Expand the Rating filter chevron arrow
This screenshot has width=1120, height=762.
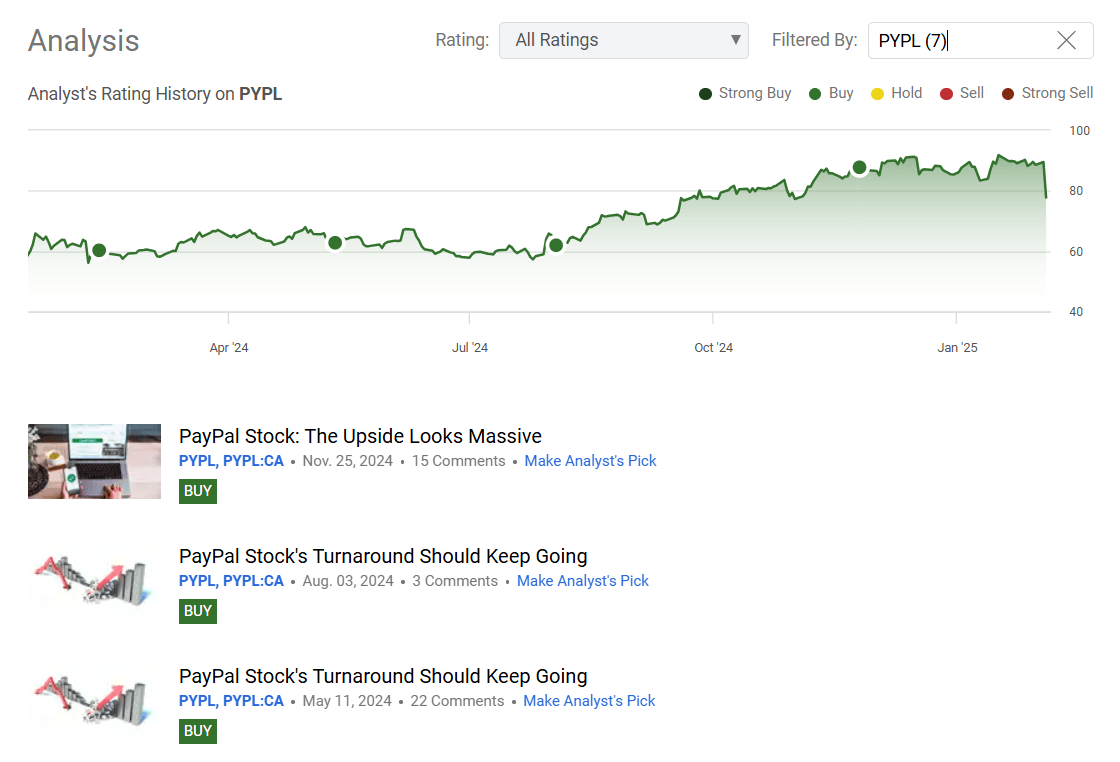coord(735,40)
